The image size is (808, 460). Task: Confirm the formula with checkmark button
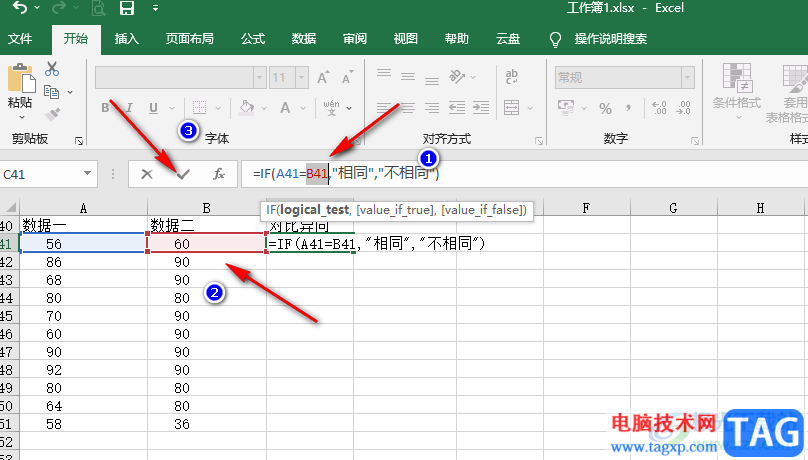click(x=183, y=174)
